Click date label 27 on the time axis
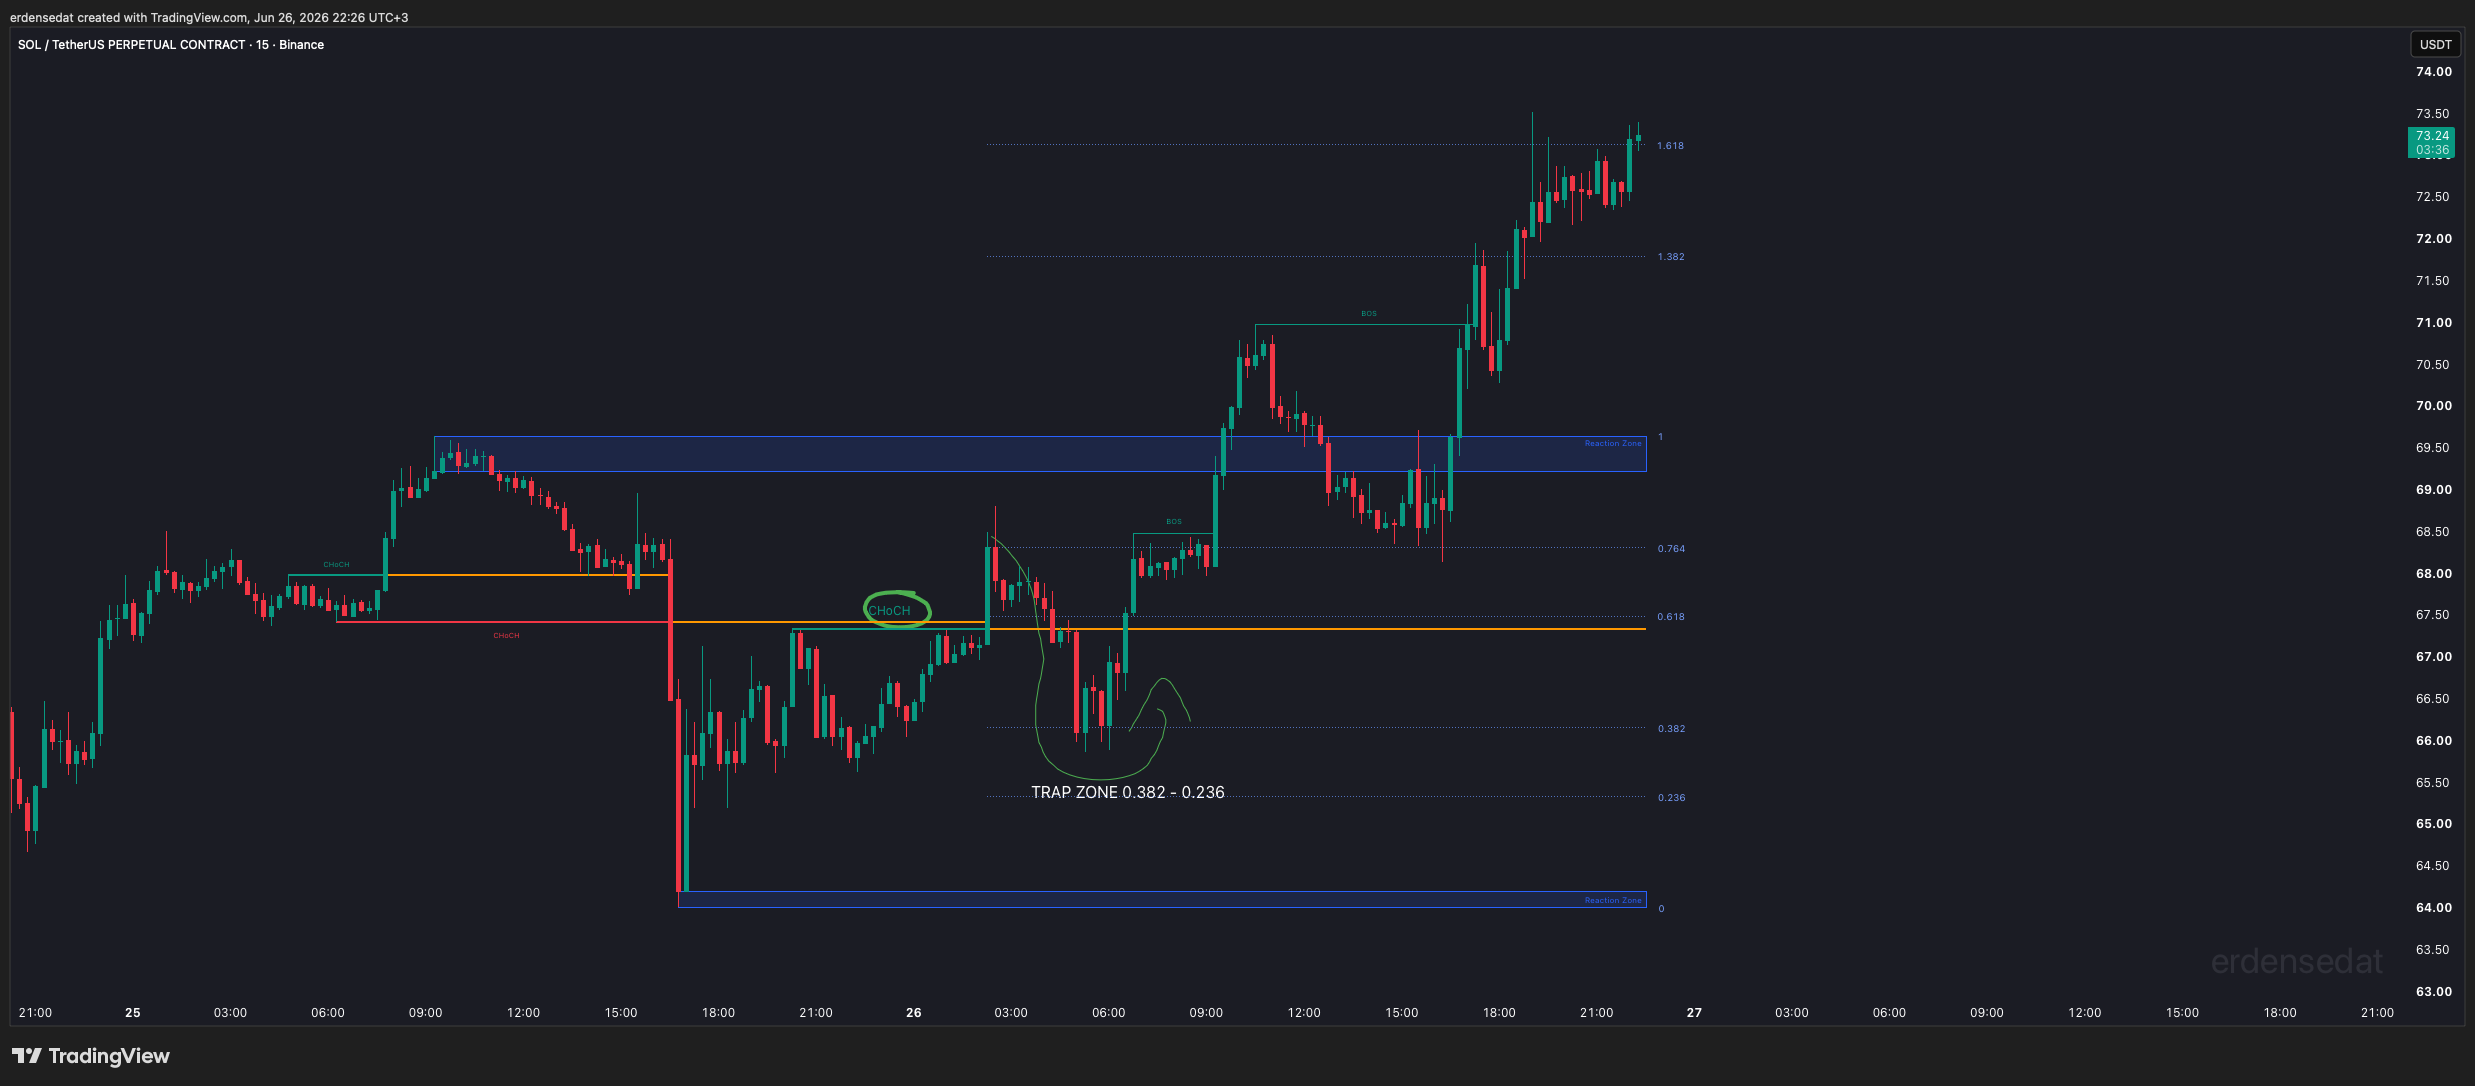Image resolution: width=2475 pixels, height=1086 pixels. (x=1694, y=1013)
